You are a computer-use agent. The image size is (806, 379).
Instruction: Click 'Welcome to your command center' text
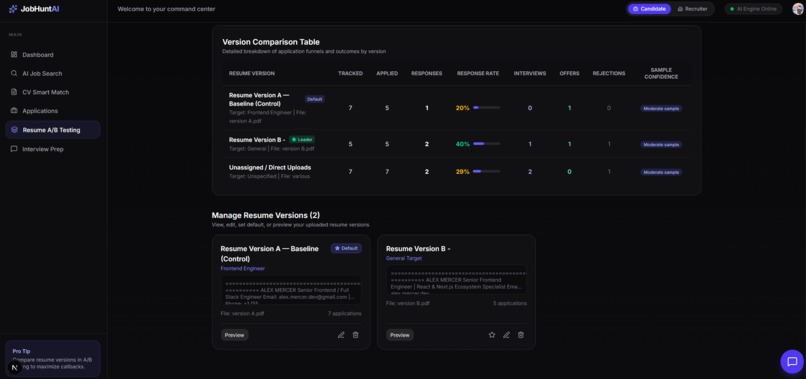pos(167,9)
